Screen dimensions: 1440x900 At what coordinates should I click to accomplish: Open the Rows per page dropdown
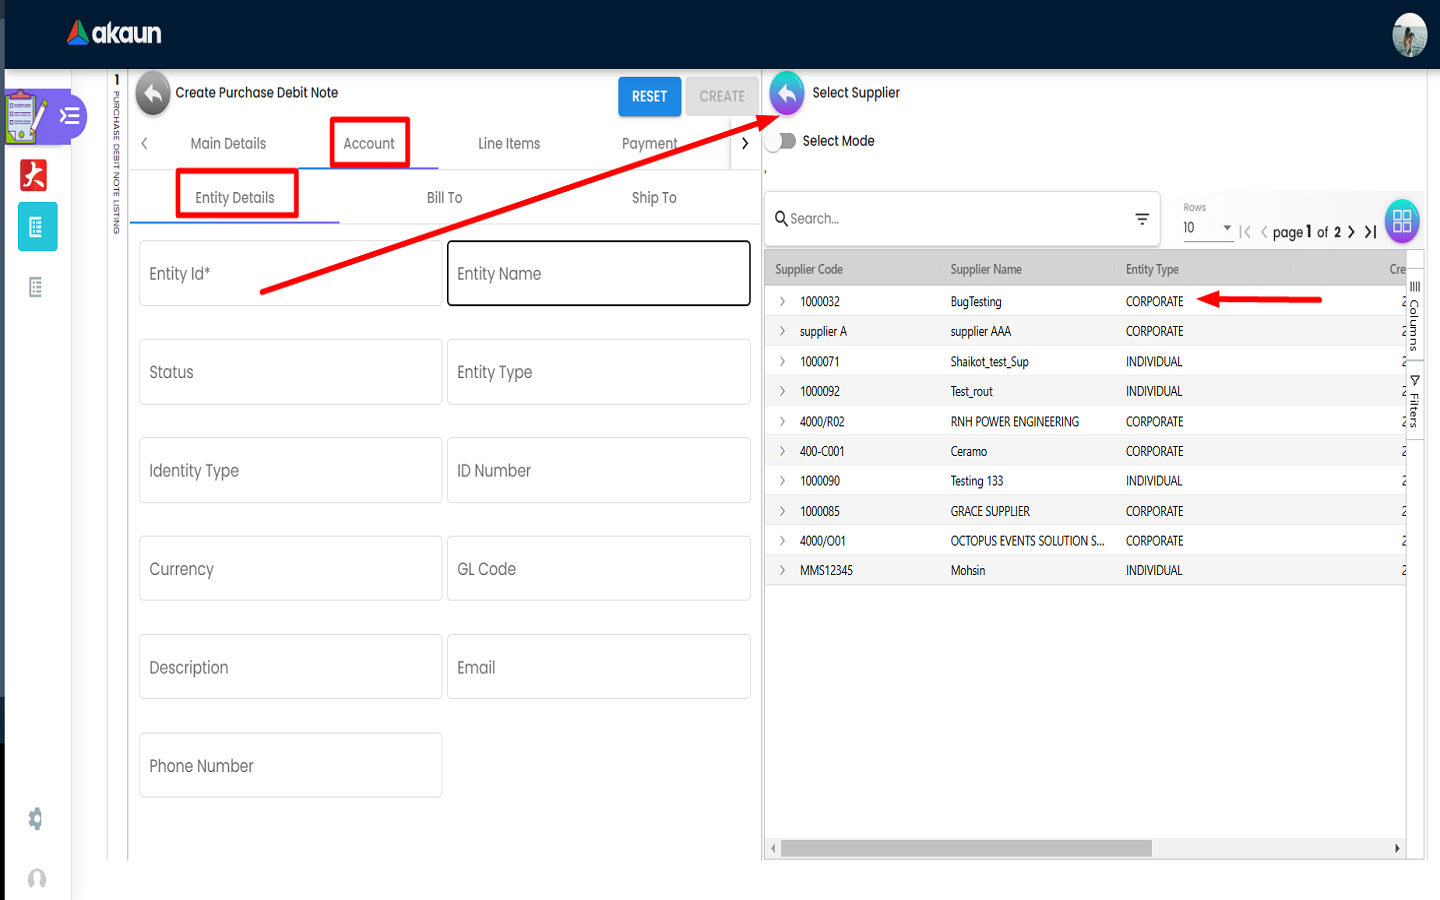pos(1207,228)
